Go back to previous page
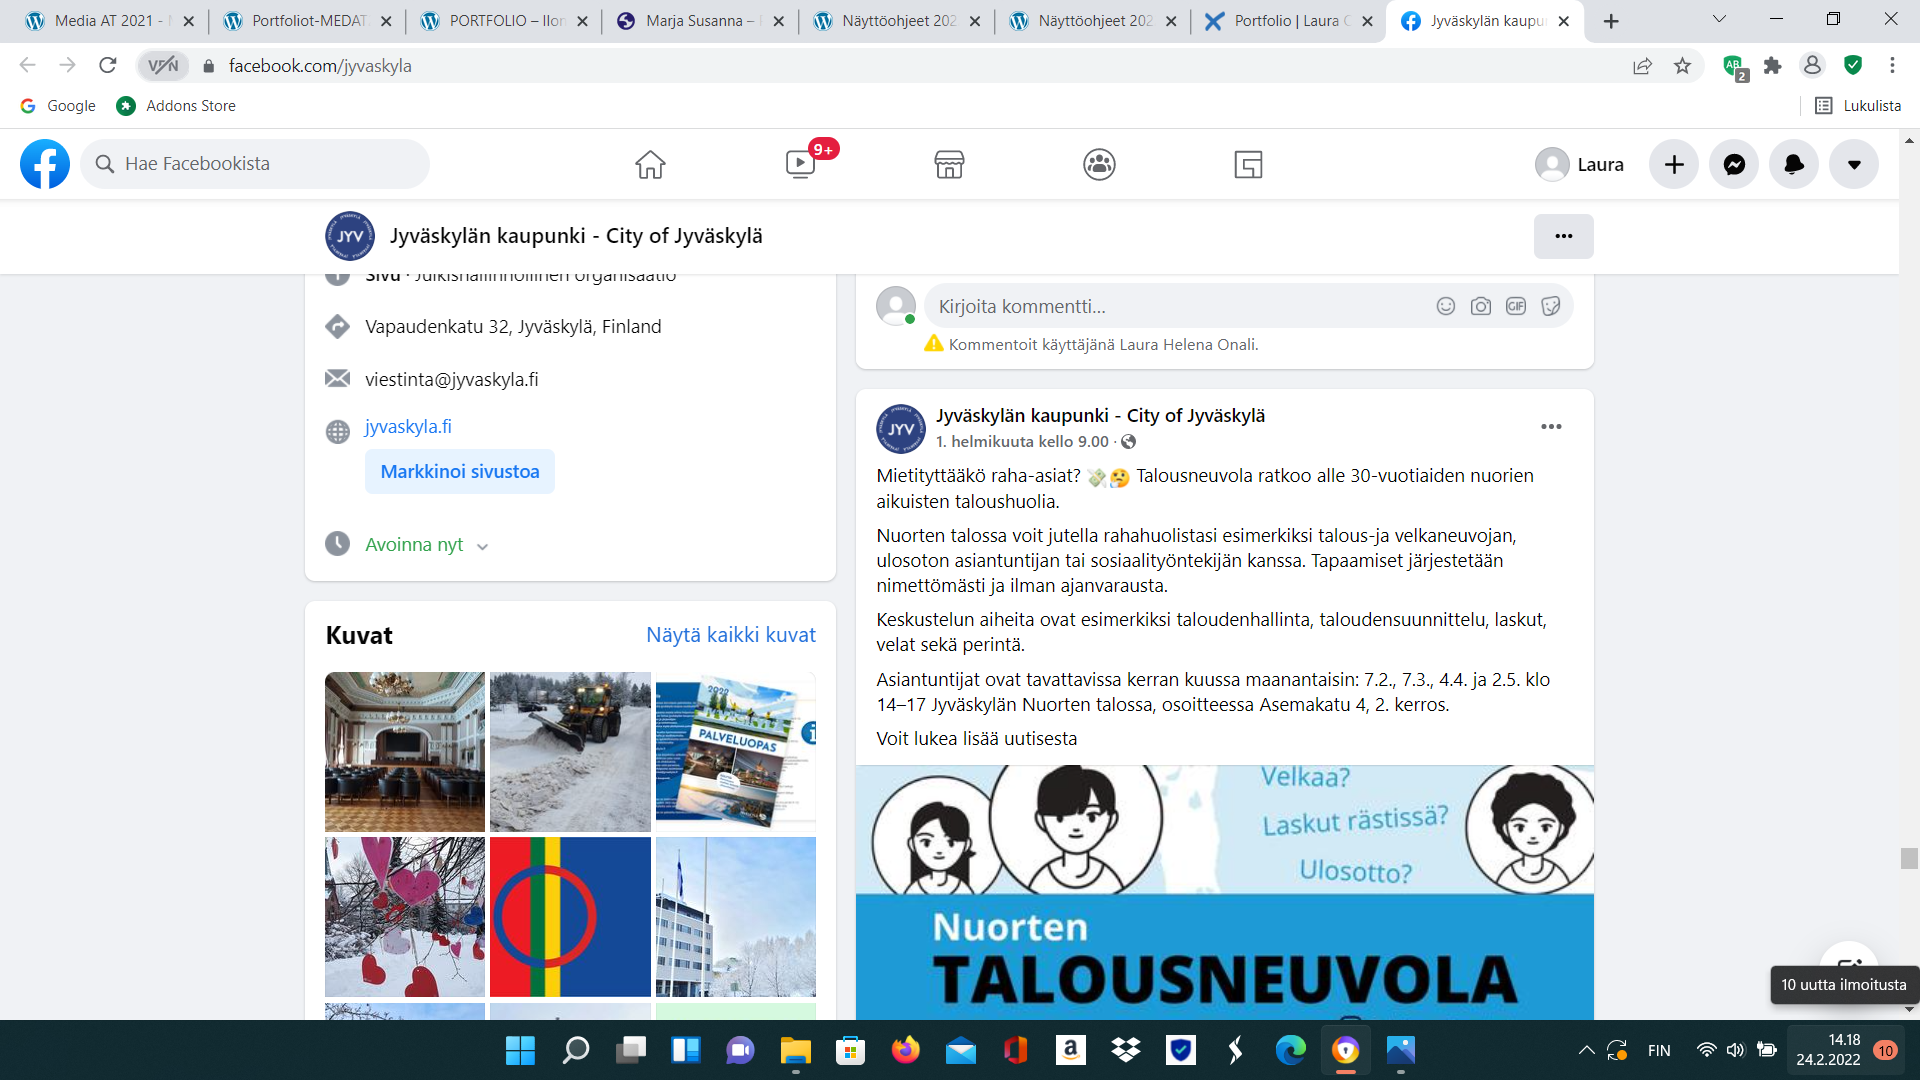Image resolution: width=1920 pixels, height=1080 pixels. coord(27,66)
